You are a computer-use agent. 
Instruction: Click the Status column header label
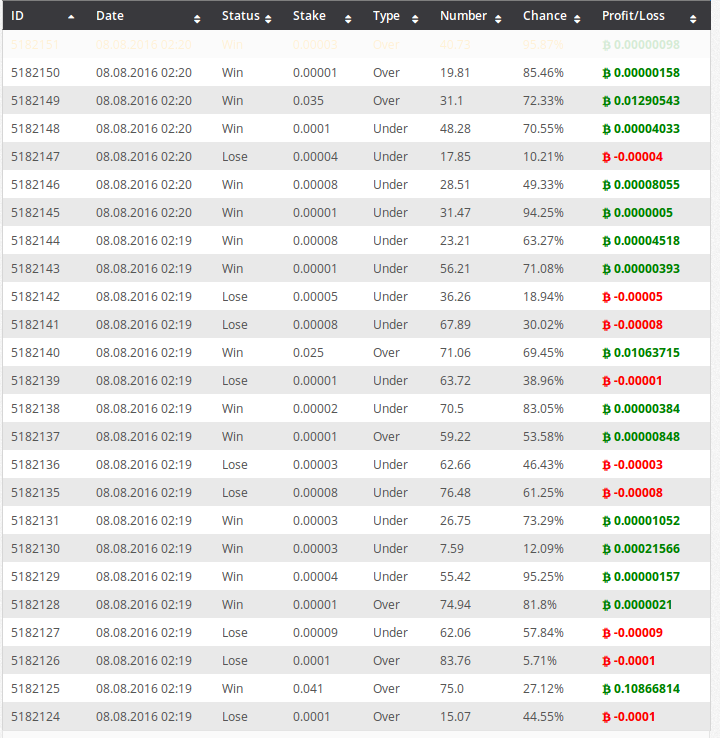pos(241,16)
